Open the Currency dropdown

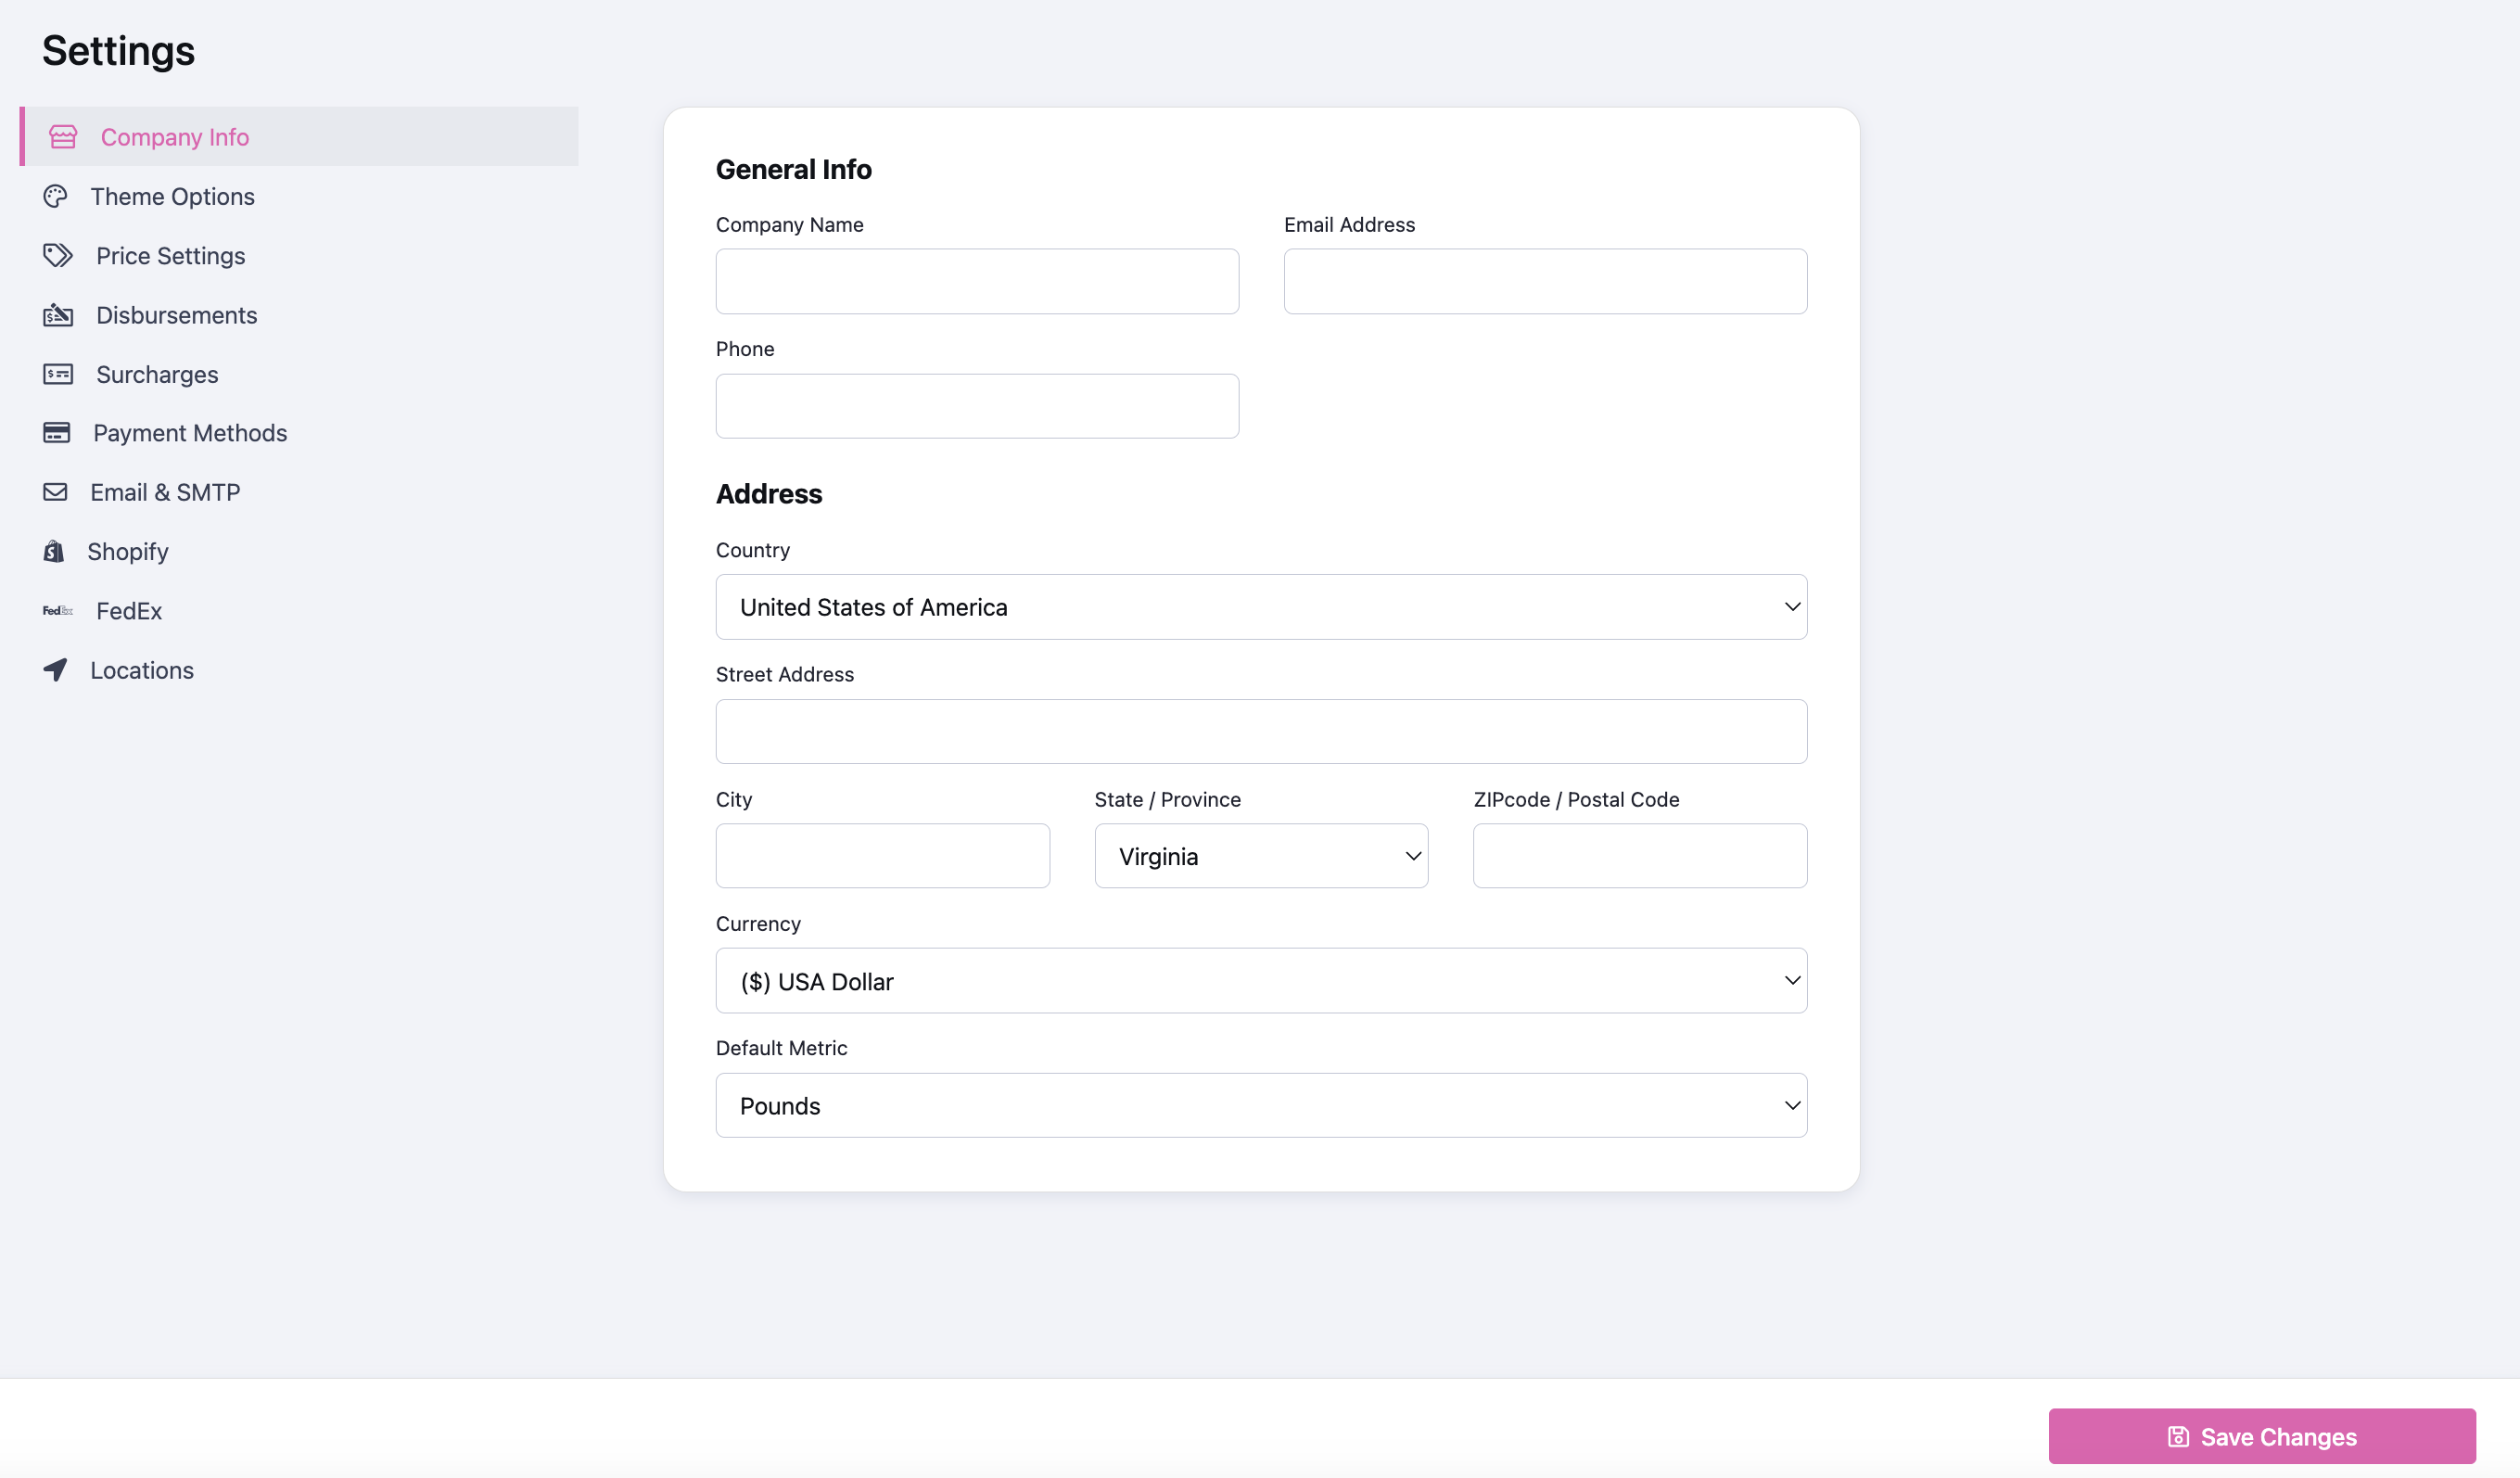pos(1261,981)
